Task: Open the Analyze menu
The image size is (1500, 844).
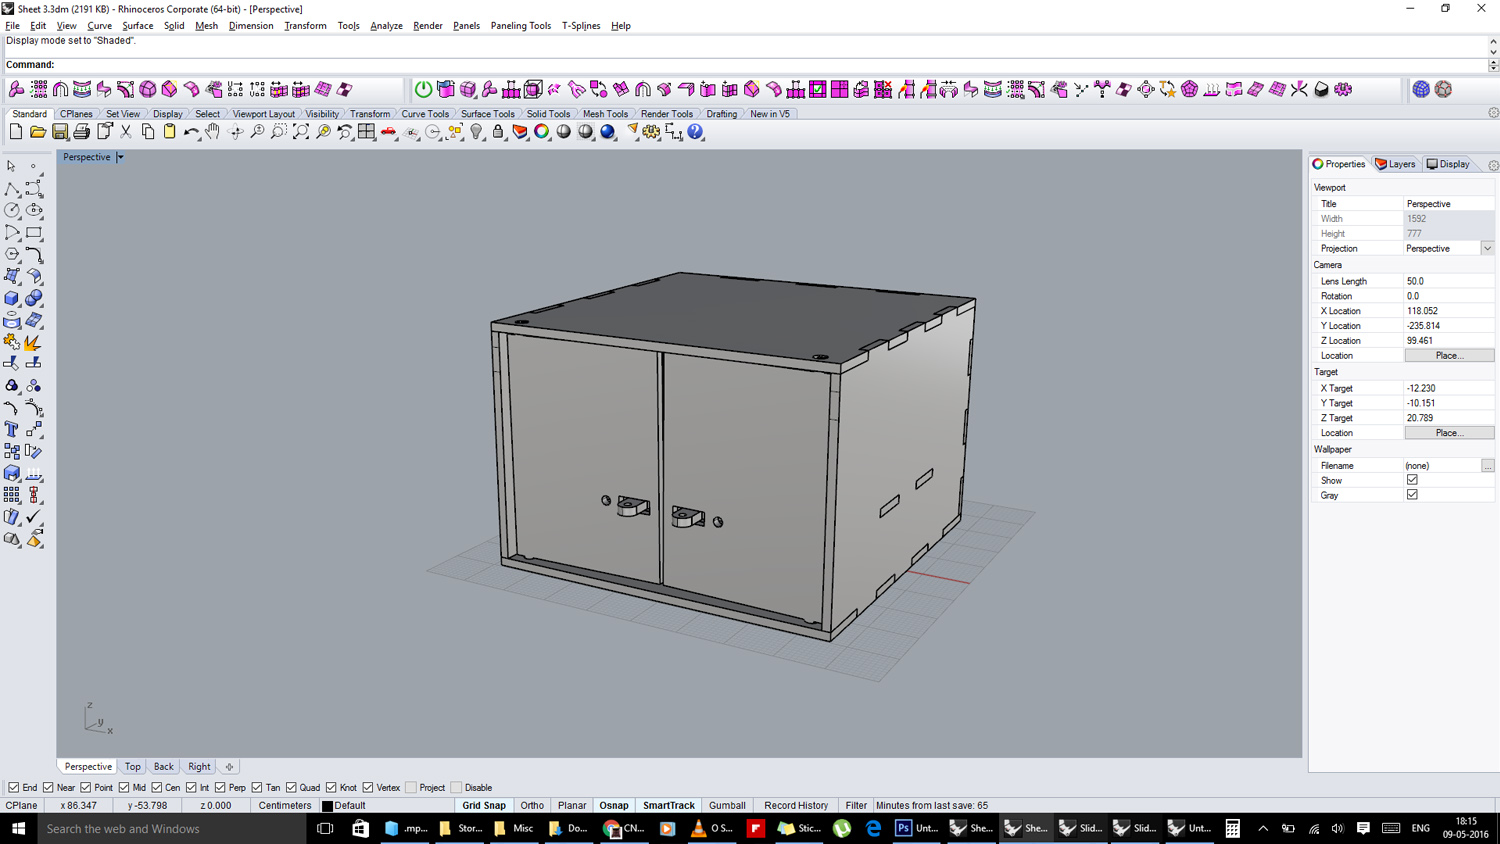Action: point(386,26)
